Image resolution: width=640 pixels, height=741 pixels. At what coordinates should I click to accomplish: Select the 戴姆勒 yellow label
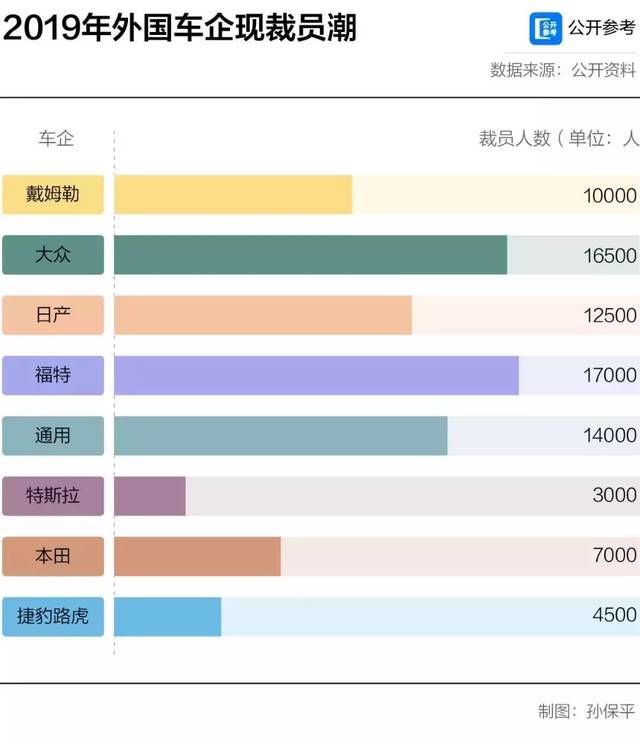coord(53,194)
